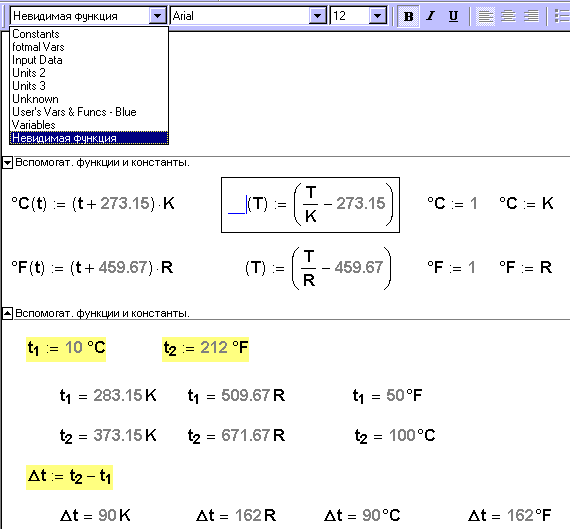Click the yellow highlighted t1 := 10 °C region
Screen dimensions: 570x529
[x=66, y=349]
